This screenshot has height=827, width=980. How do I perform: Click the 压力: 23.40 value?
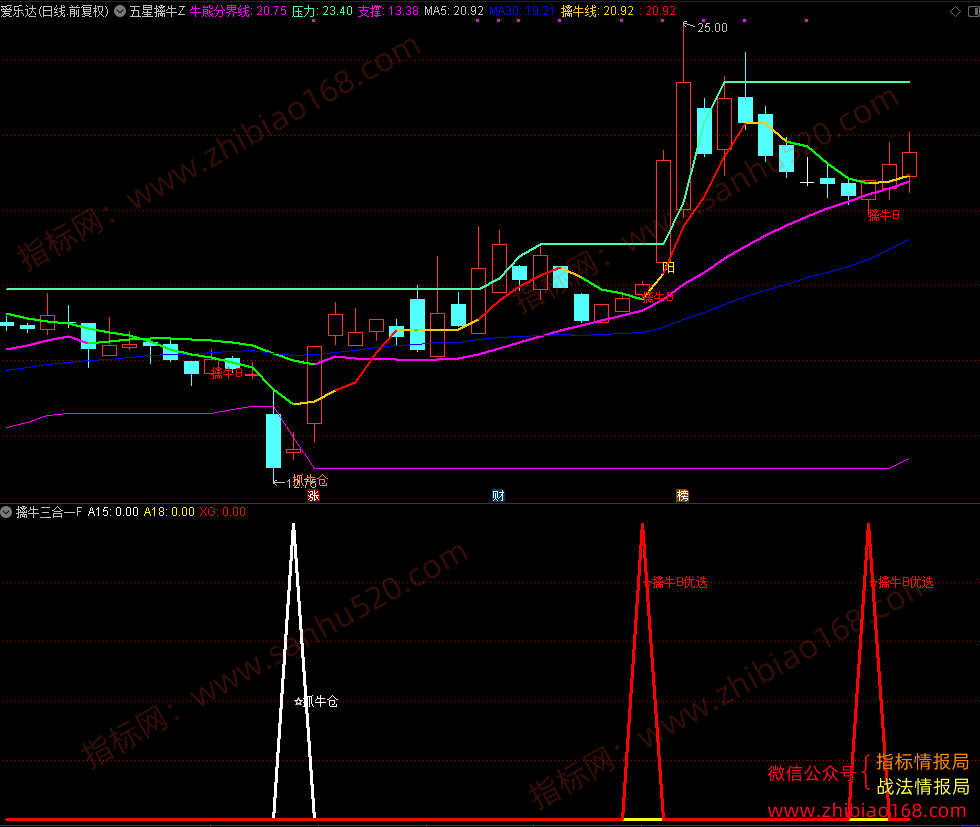tap(322, 11)
